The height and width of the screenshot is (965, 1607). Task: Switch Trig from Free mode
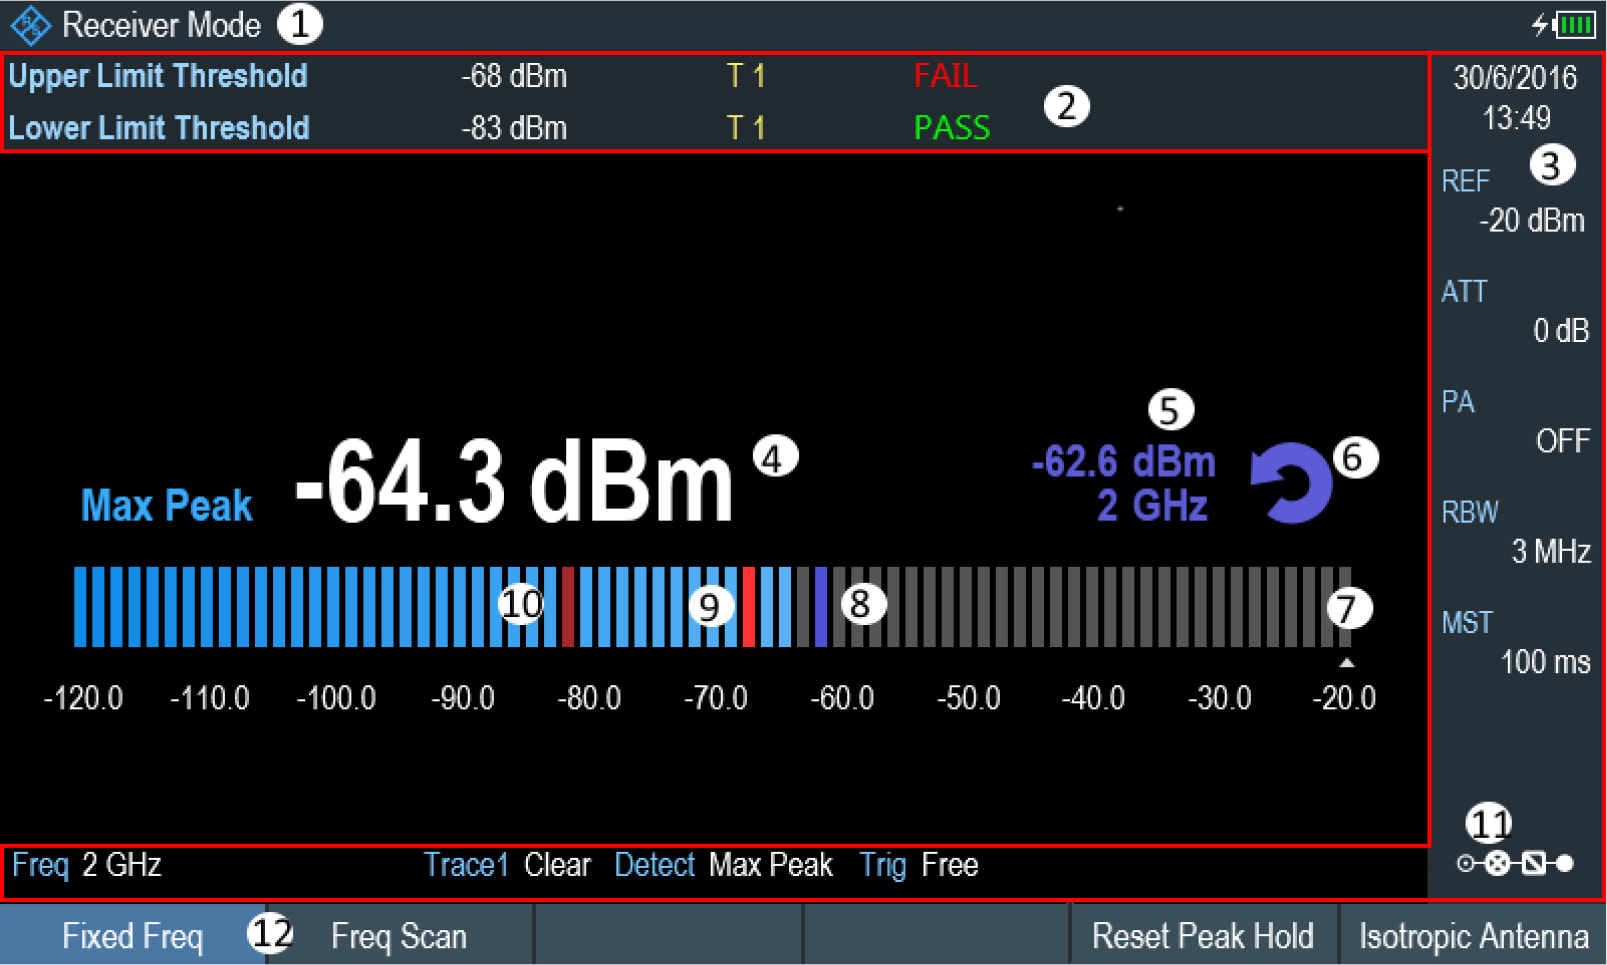pyautogui.click(x=918, y=865)
